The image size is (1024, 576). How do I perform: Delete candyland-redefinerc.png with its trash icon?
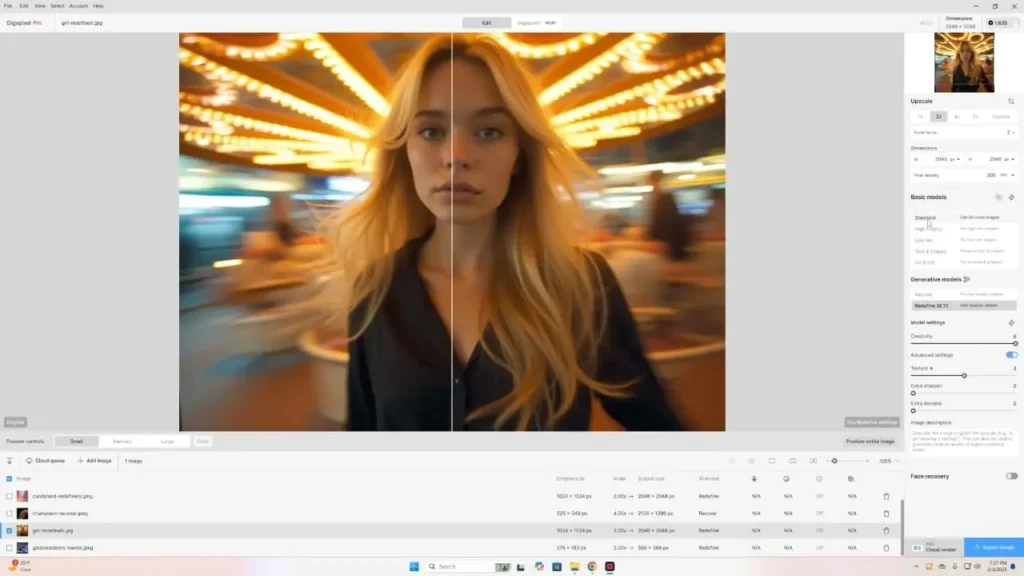tap(885, 496)
